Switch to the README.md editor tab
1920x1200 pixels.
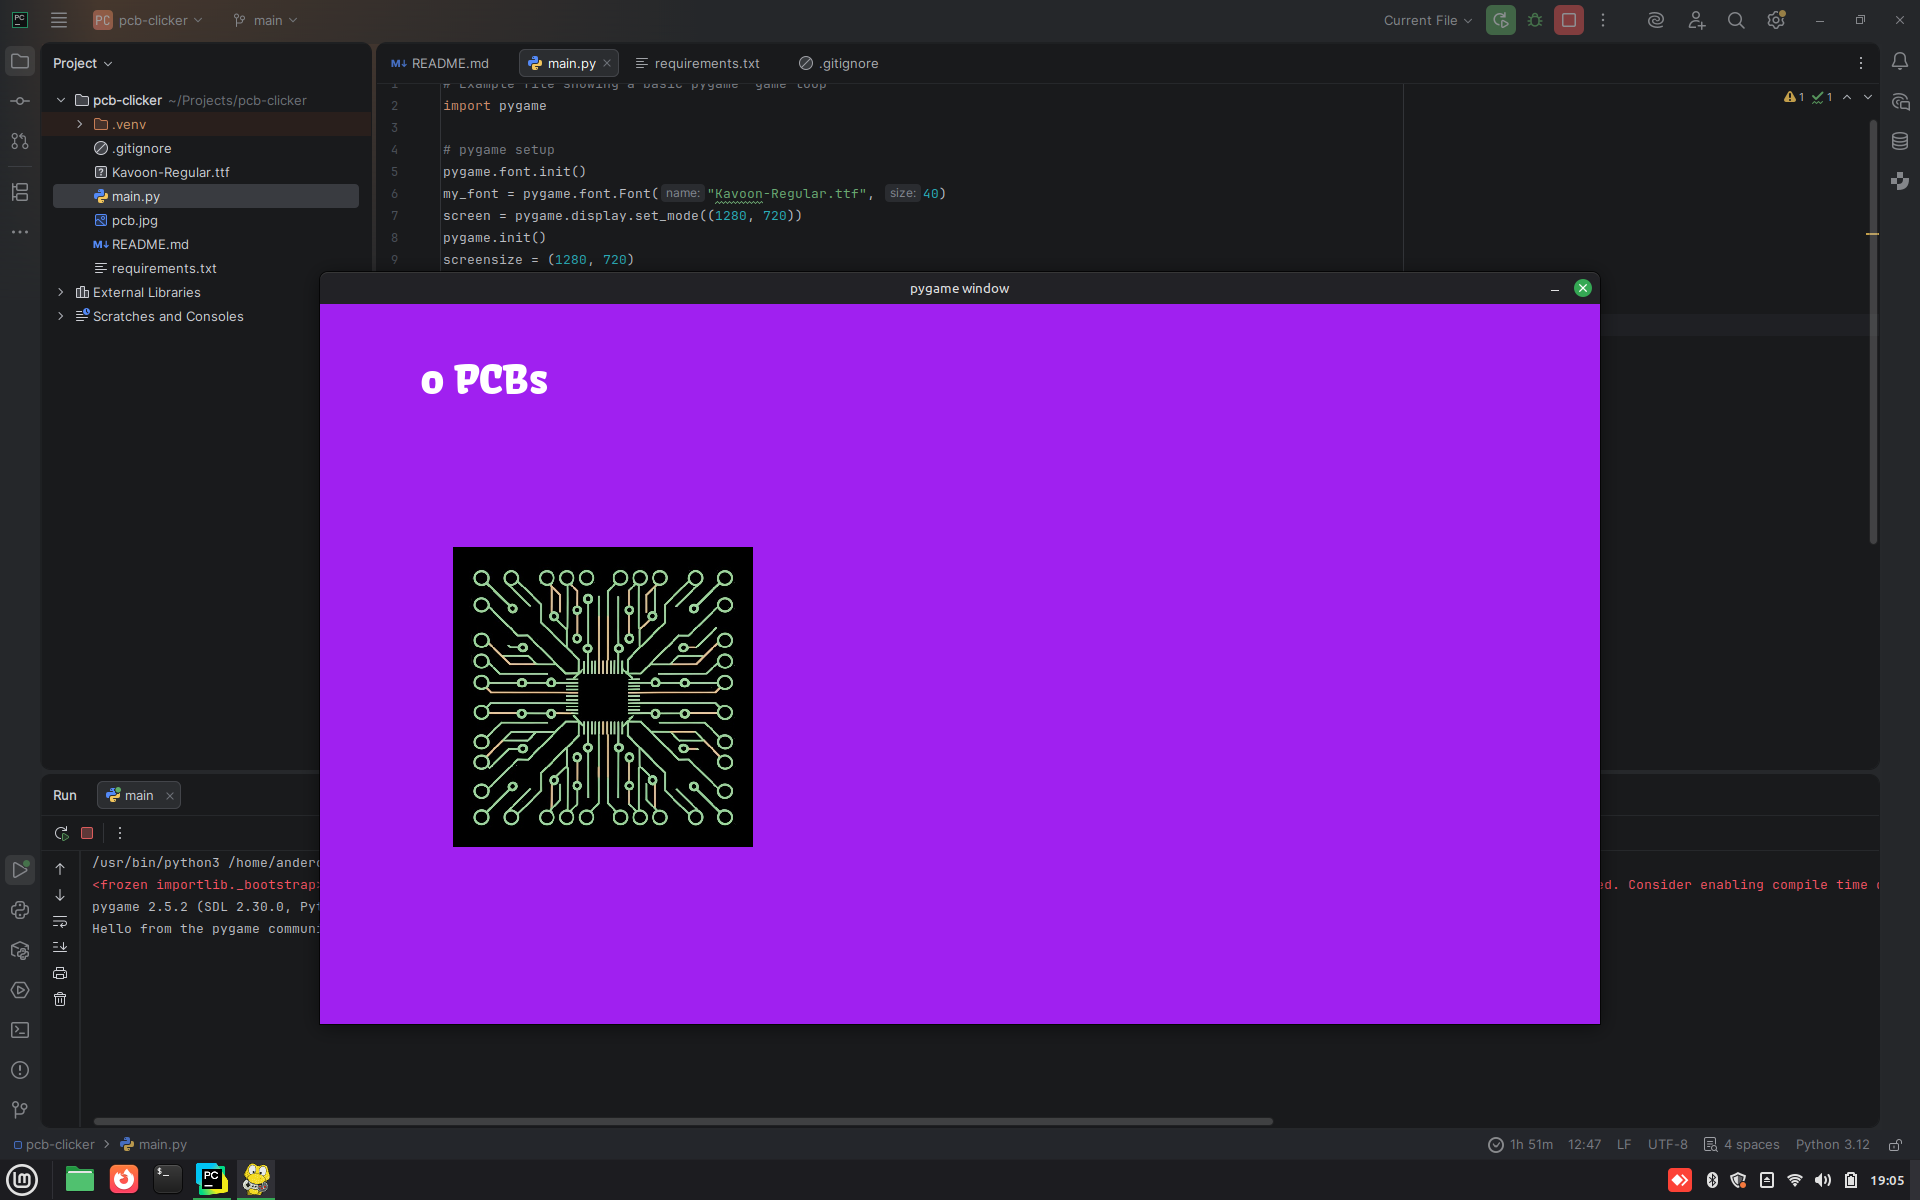tap(440, 63)
